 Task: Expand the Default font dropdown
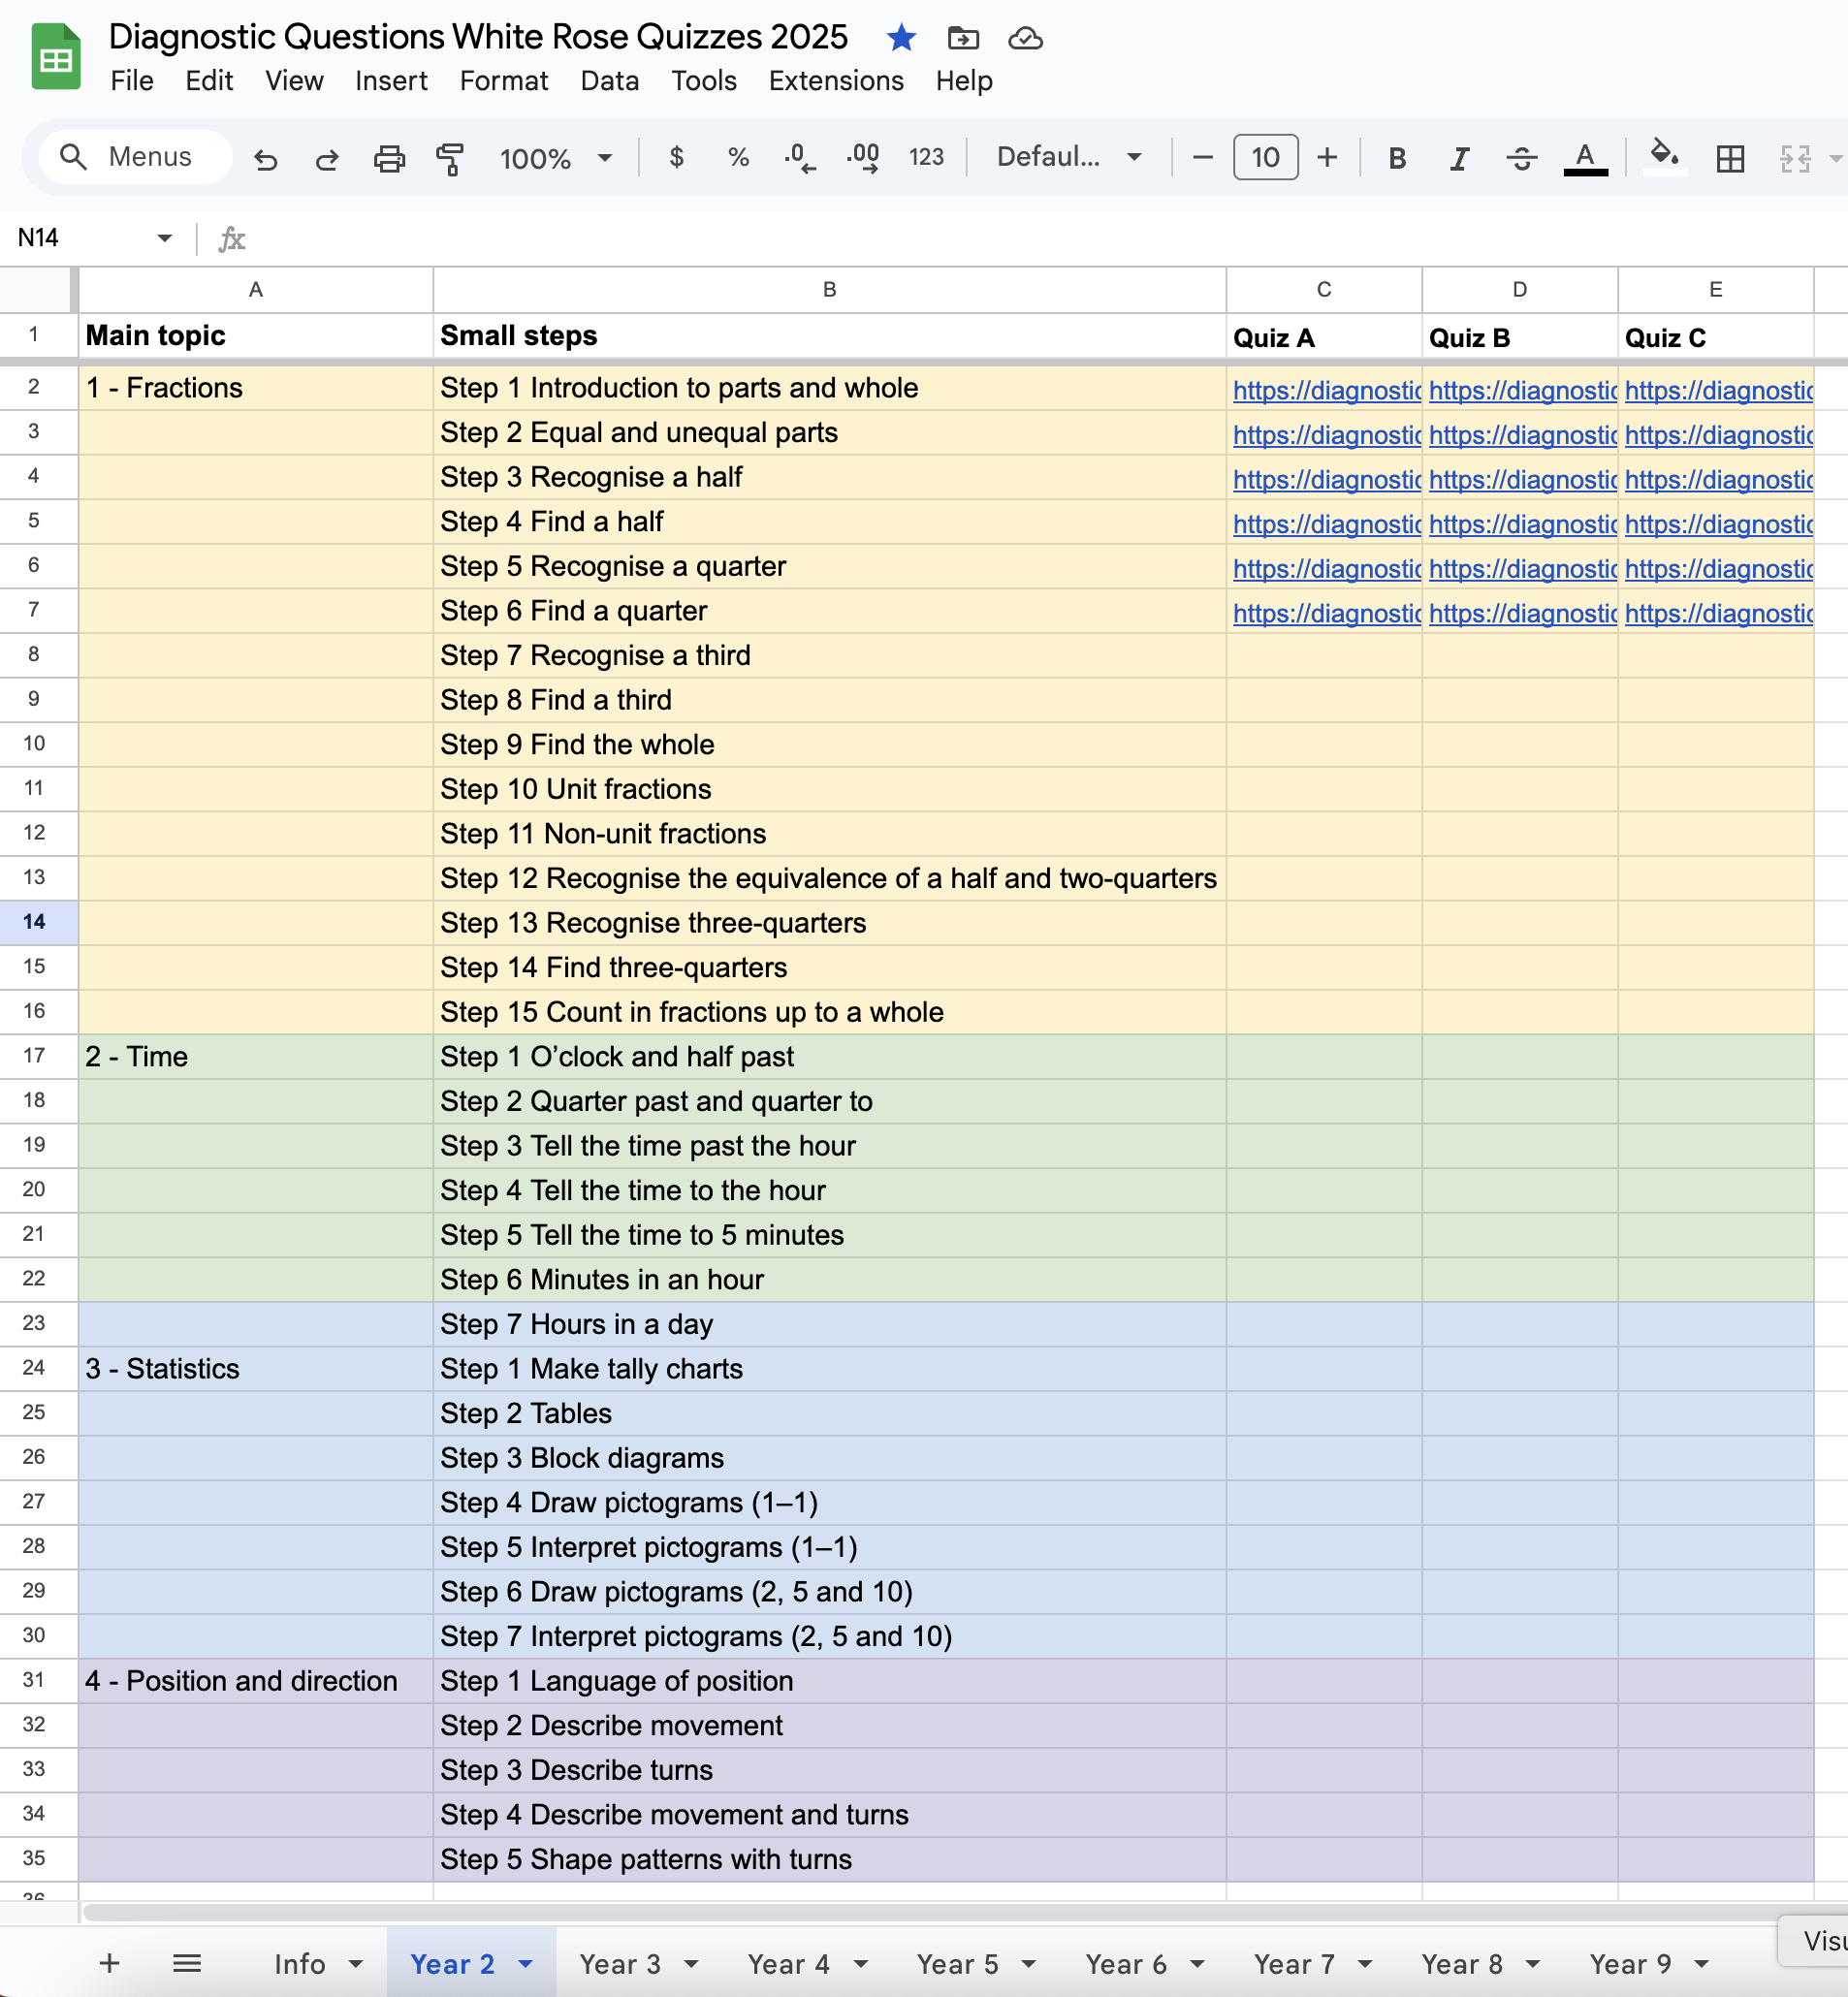[1069, 157]
